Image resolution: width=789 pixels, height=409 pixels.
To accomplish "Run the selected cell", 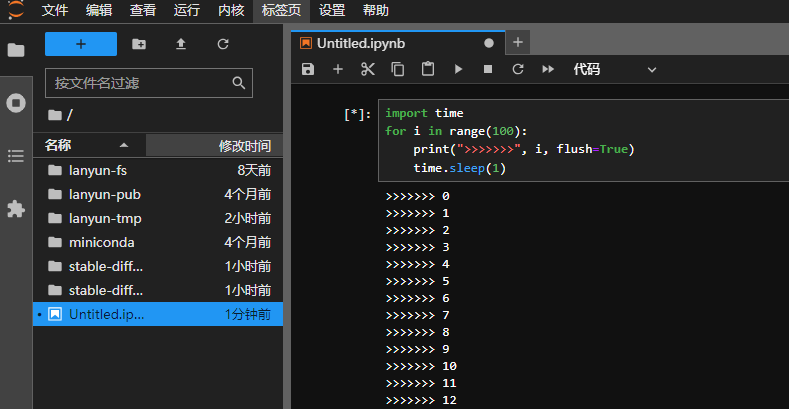I will [458, 69].
